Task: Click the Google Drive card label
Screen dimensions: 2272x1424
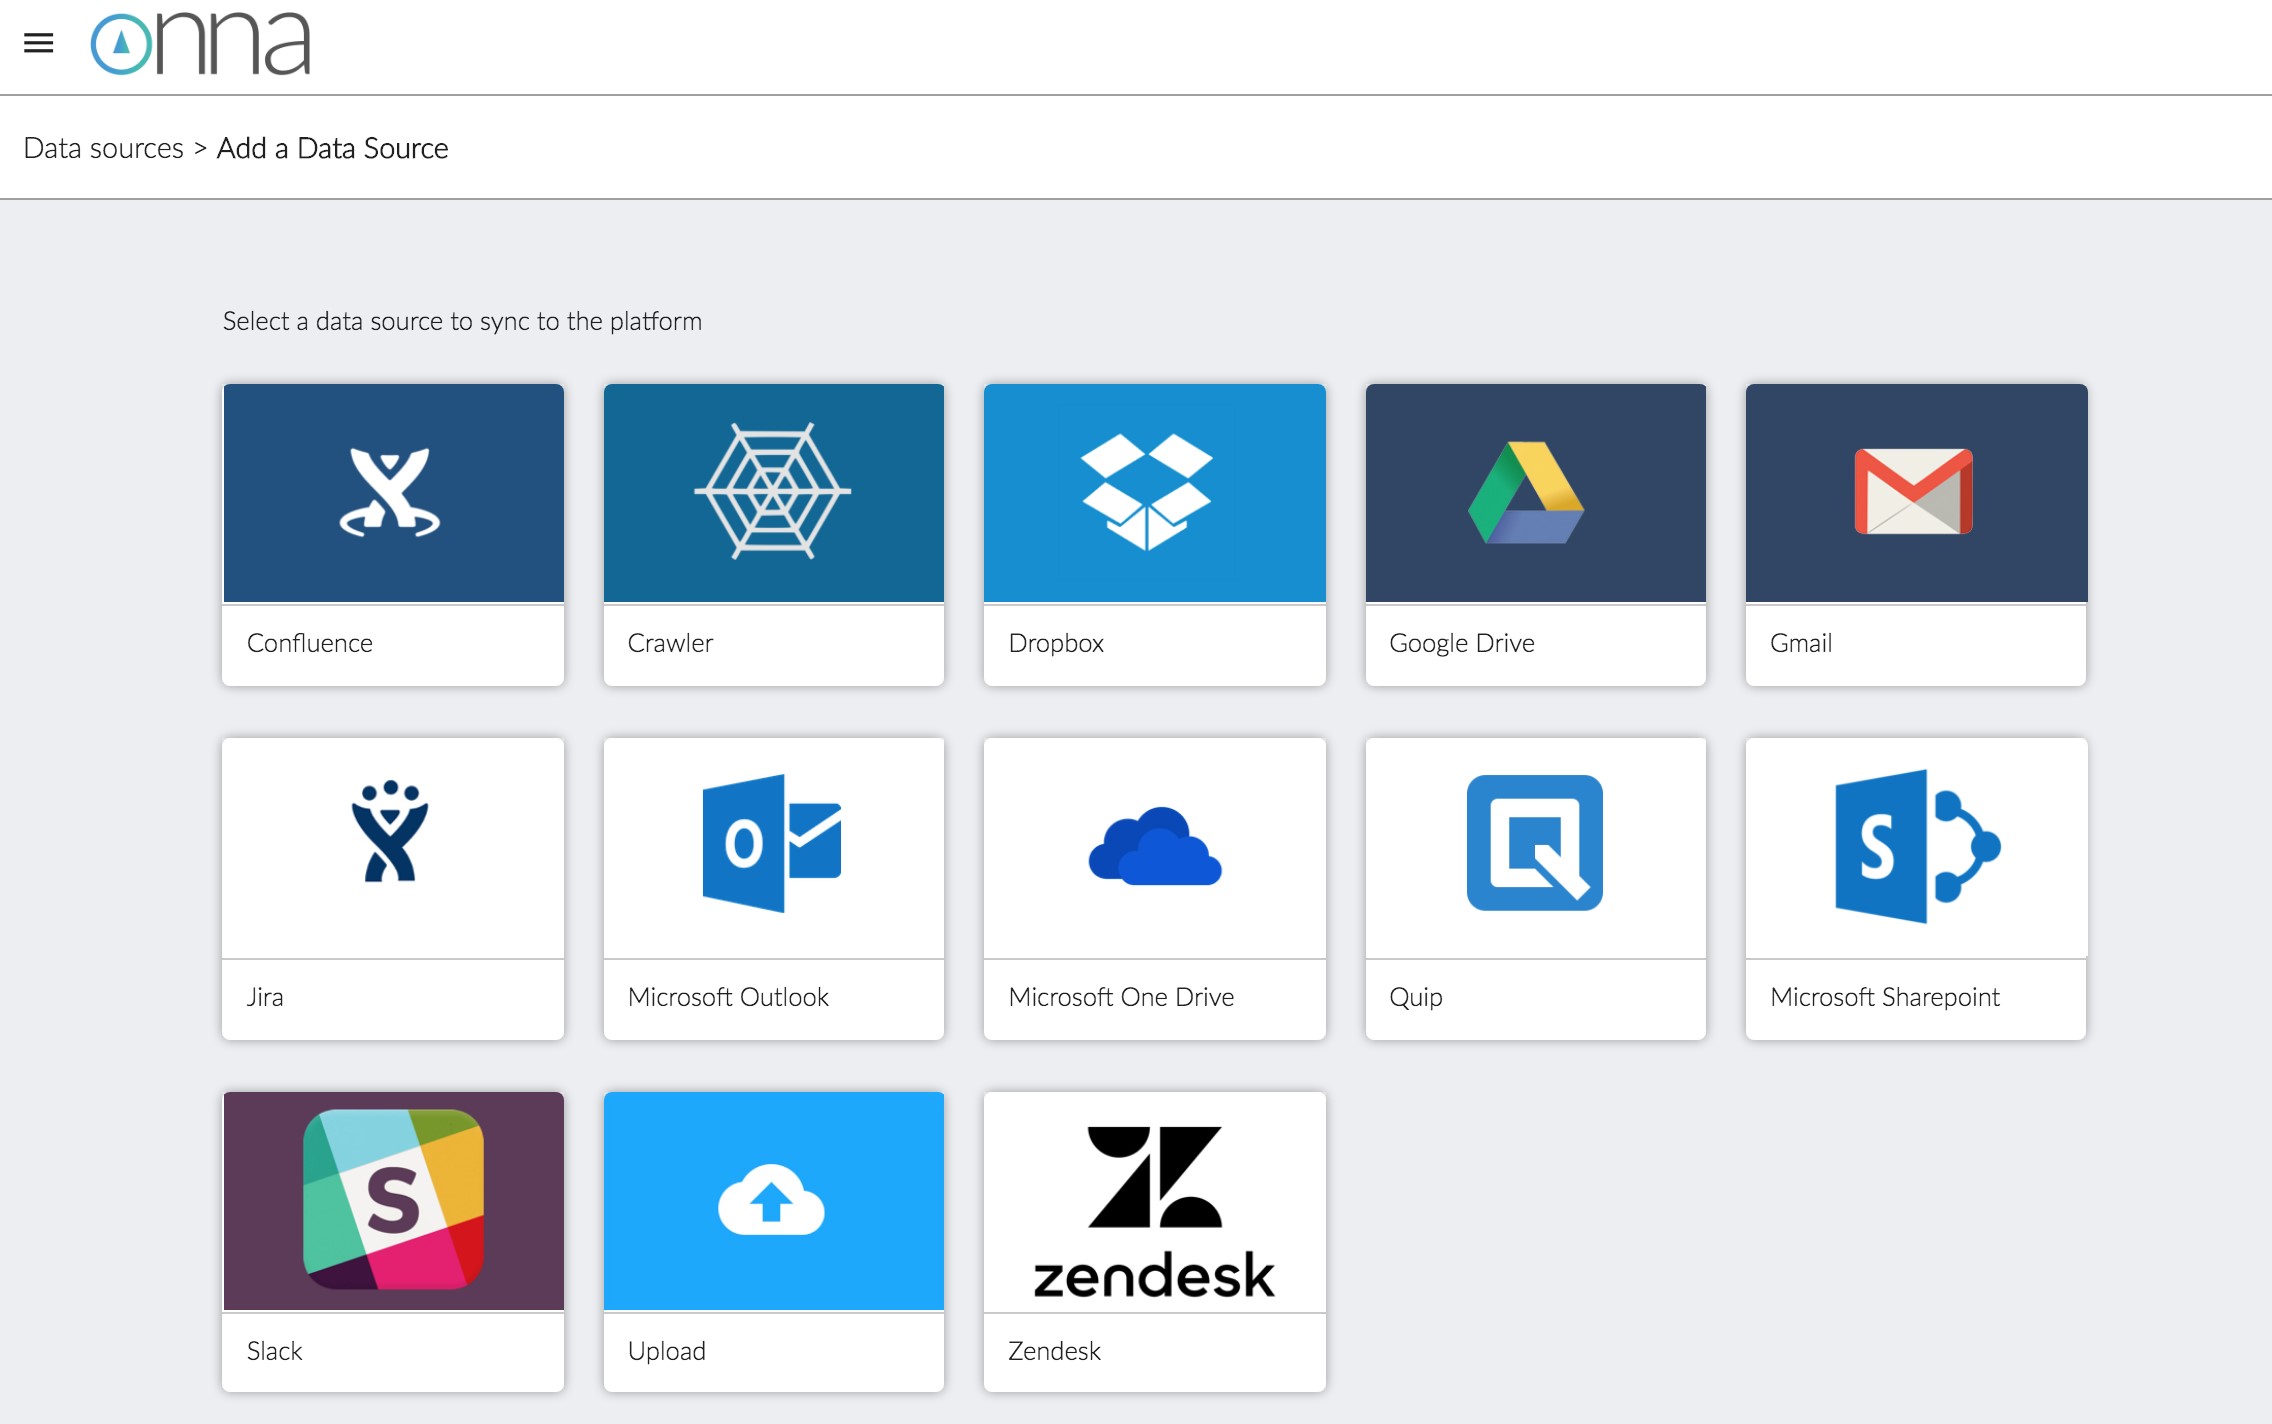Action: (1461, 643)
